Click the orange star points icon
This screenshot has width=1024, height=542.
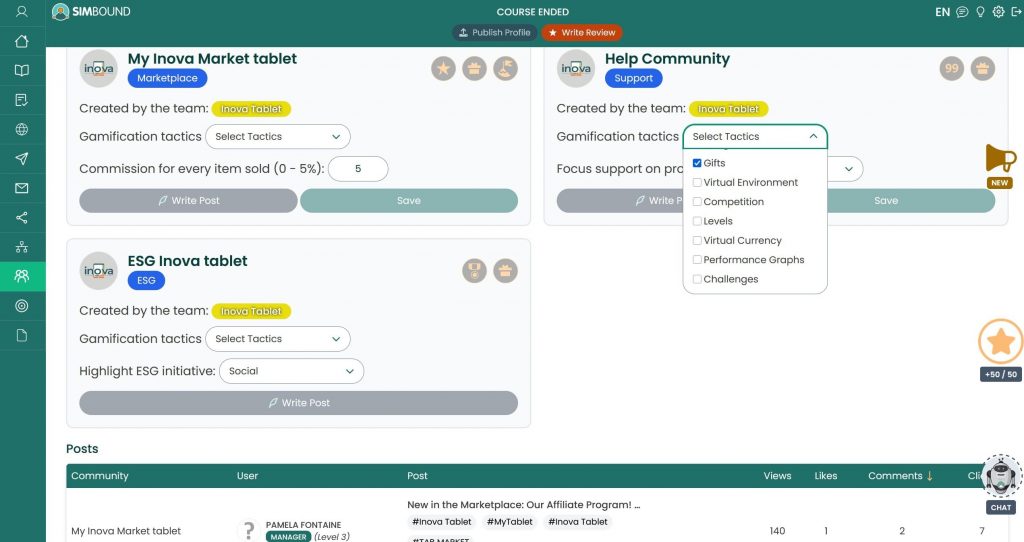pos(1000,342)
